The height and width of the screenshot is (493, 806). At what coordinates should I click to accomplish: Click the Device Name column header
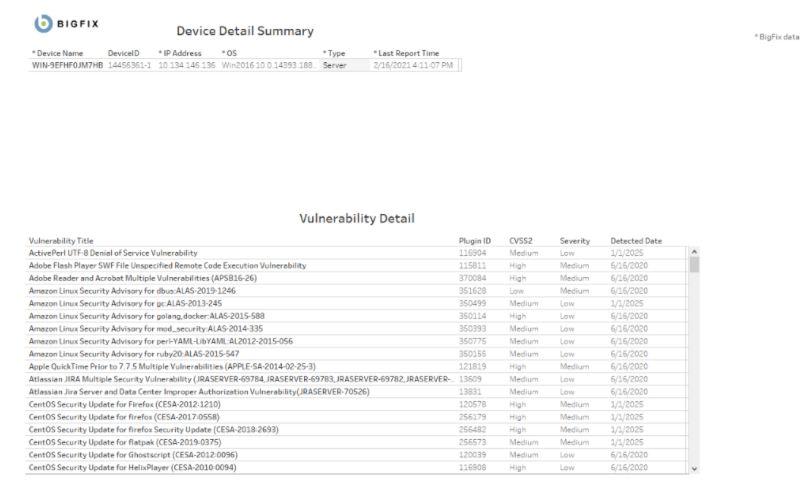click(x=57, y=53)
